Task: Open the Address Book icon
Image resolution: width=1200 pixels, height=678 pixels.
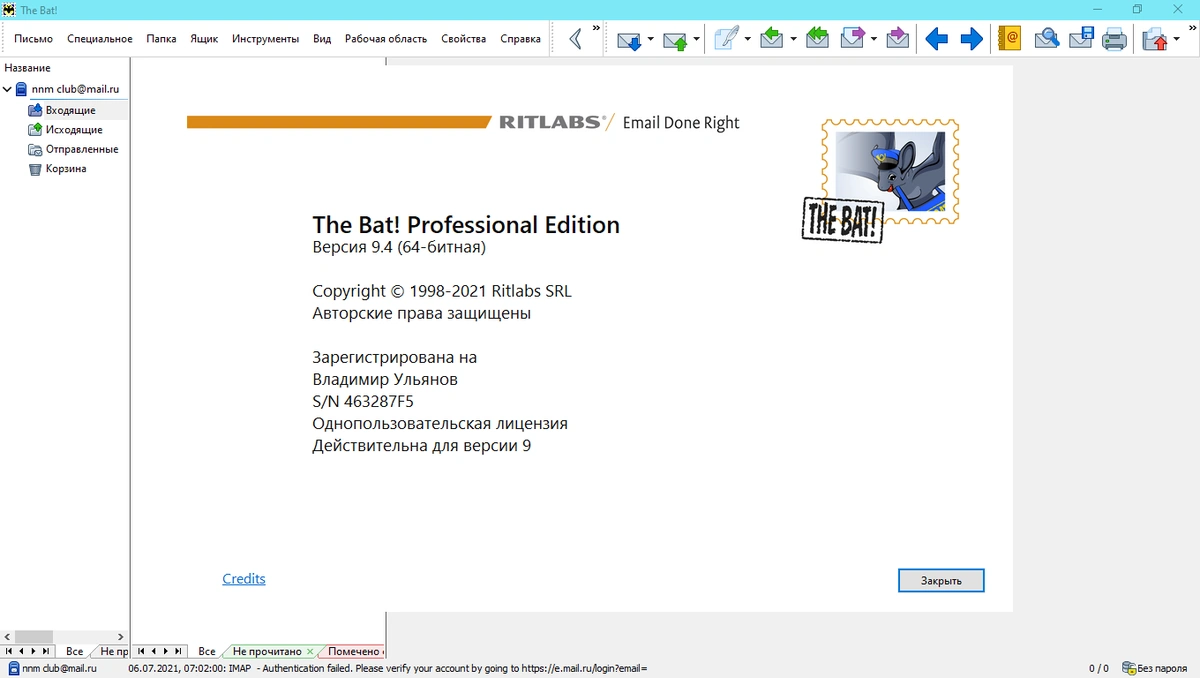Action: pyautogui.click(x=1008, y=40)
